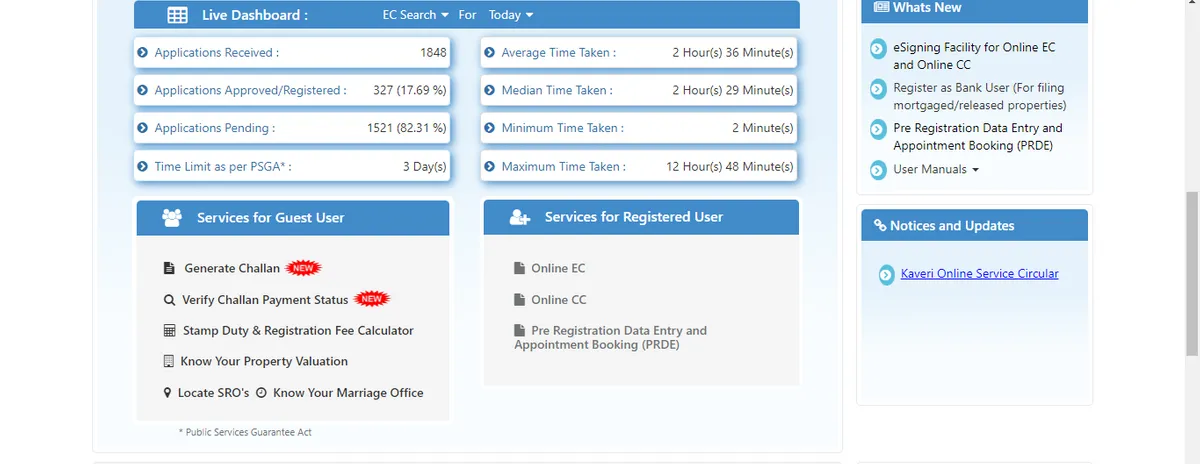Open Know Your Marriage Office link
Viewport: 1200px width, 464px height.
pyautogui.click(x=347, y=393)
